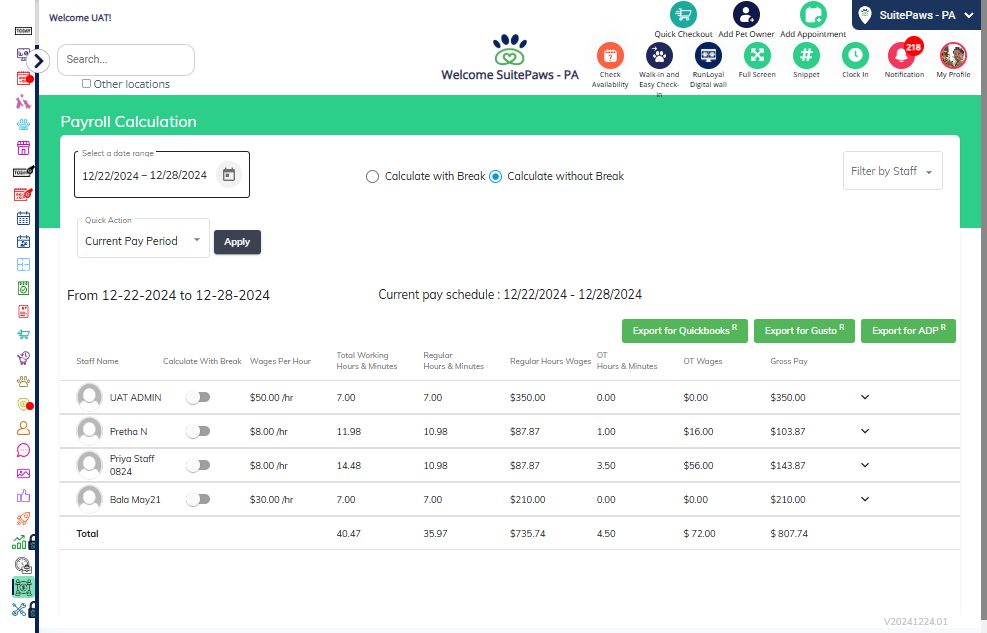Expand sidebar using the arrow button
Screen dimensions: 987x633
38,61
